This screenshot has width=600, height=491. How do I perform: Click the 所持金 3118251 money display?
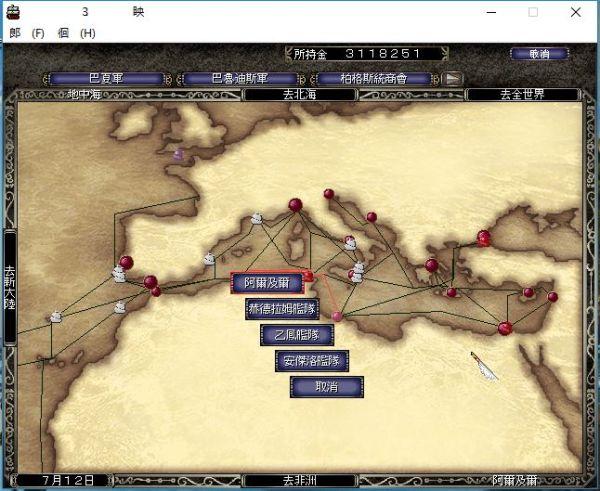pos(366,54)
